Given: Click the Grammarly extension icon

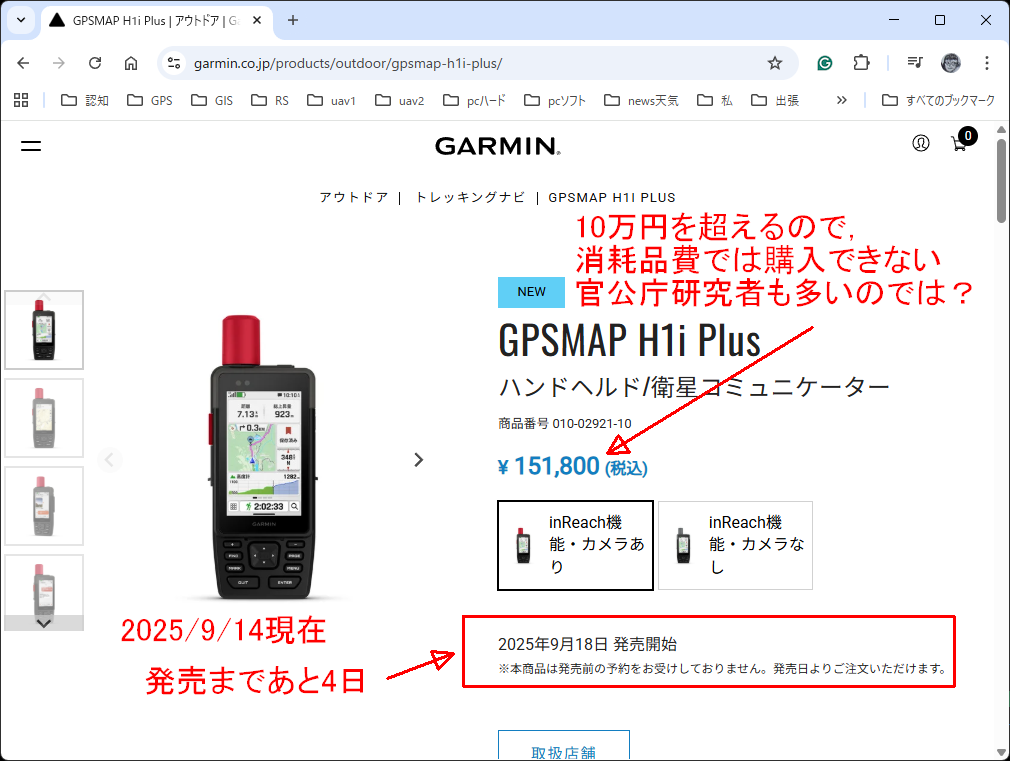Looking at the screenshot, I should [823, 62].
